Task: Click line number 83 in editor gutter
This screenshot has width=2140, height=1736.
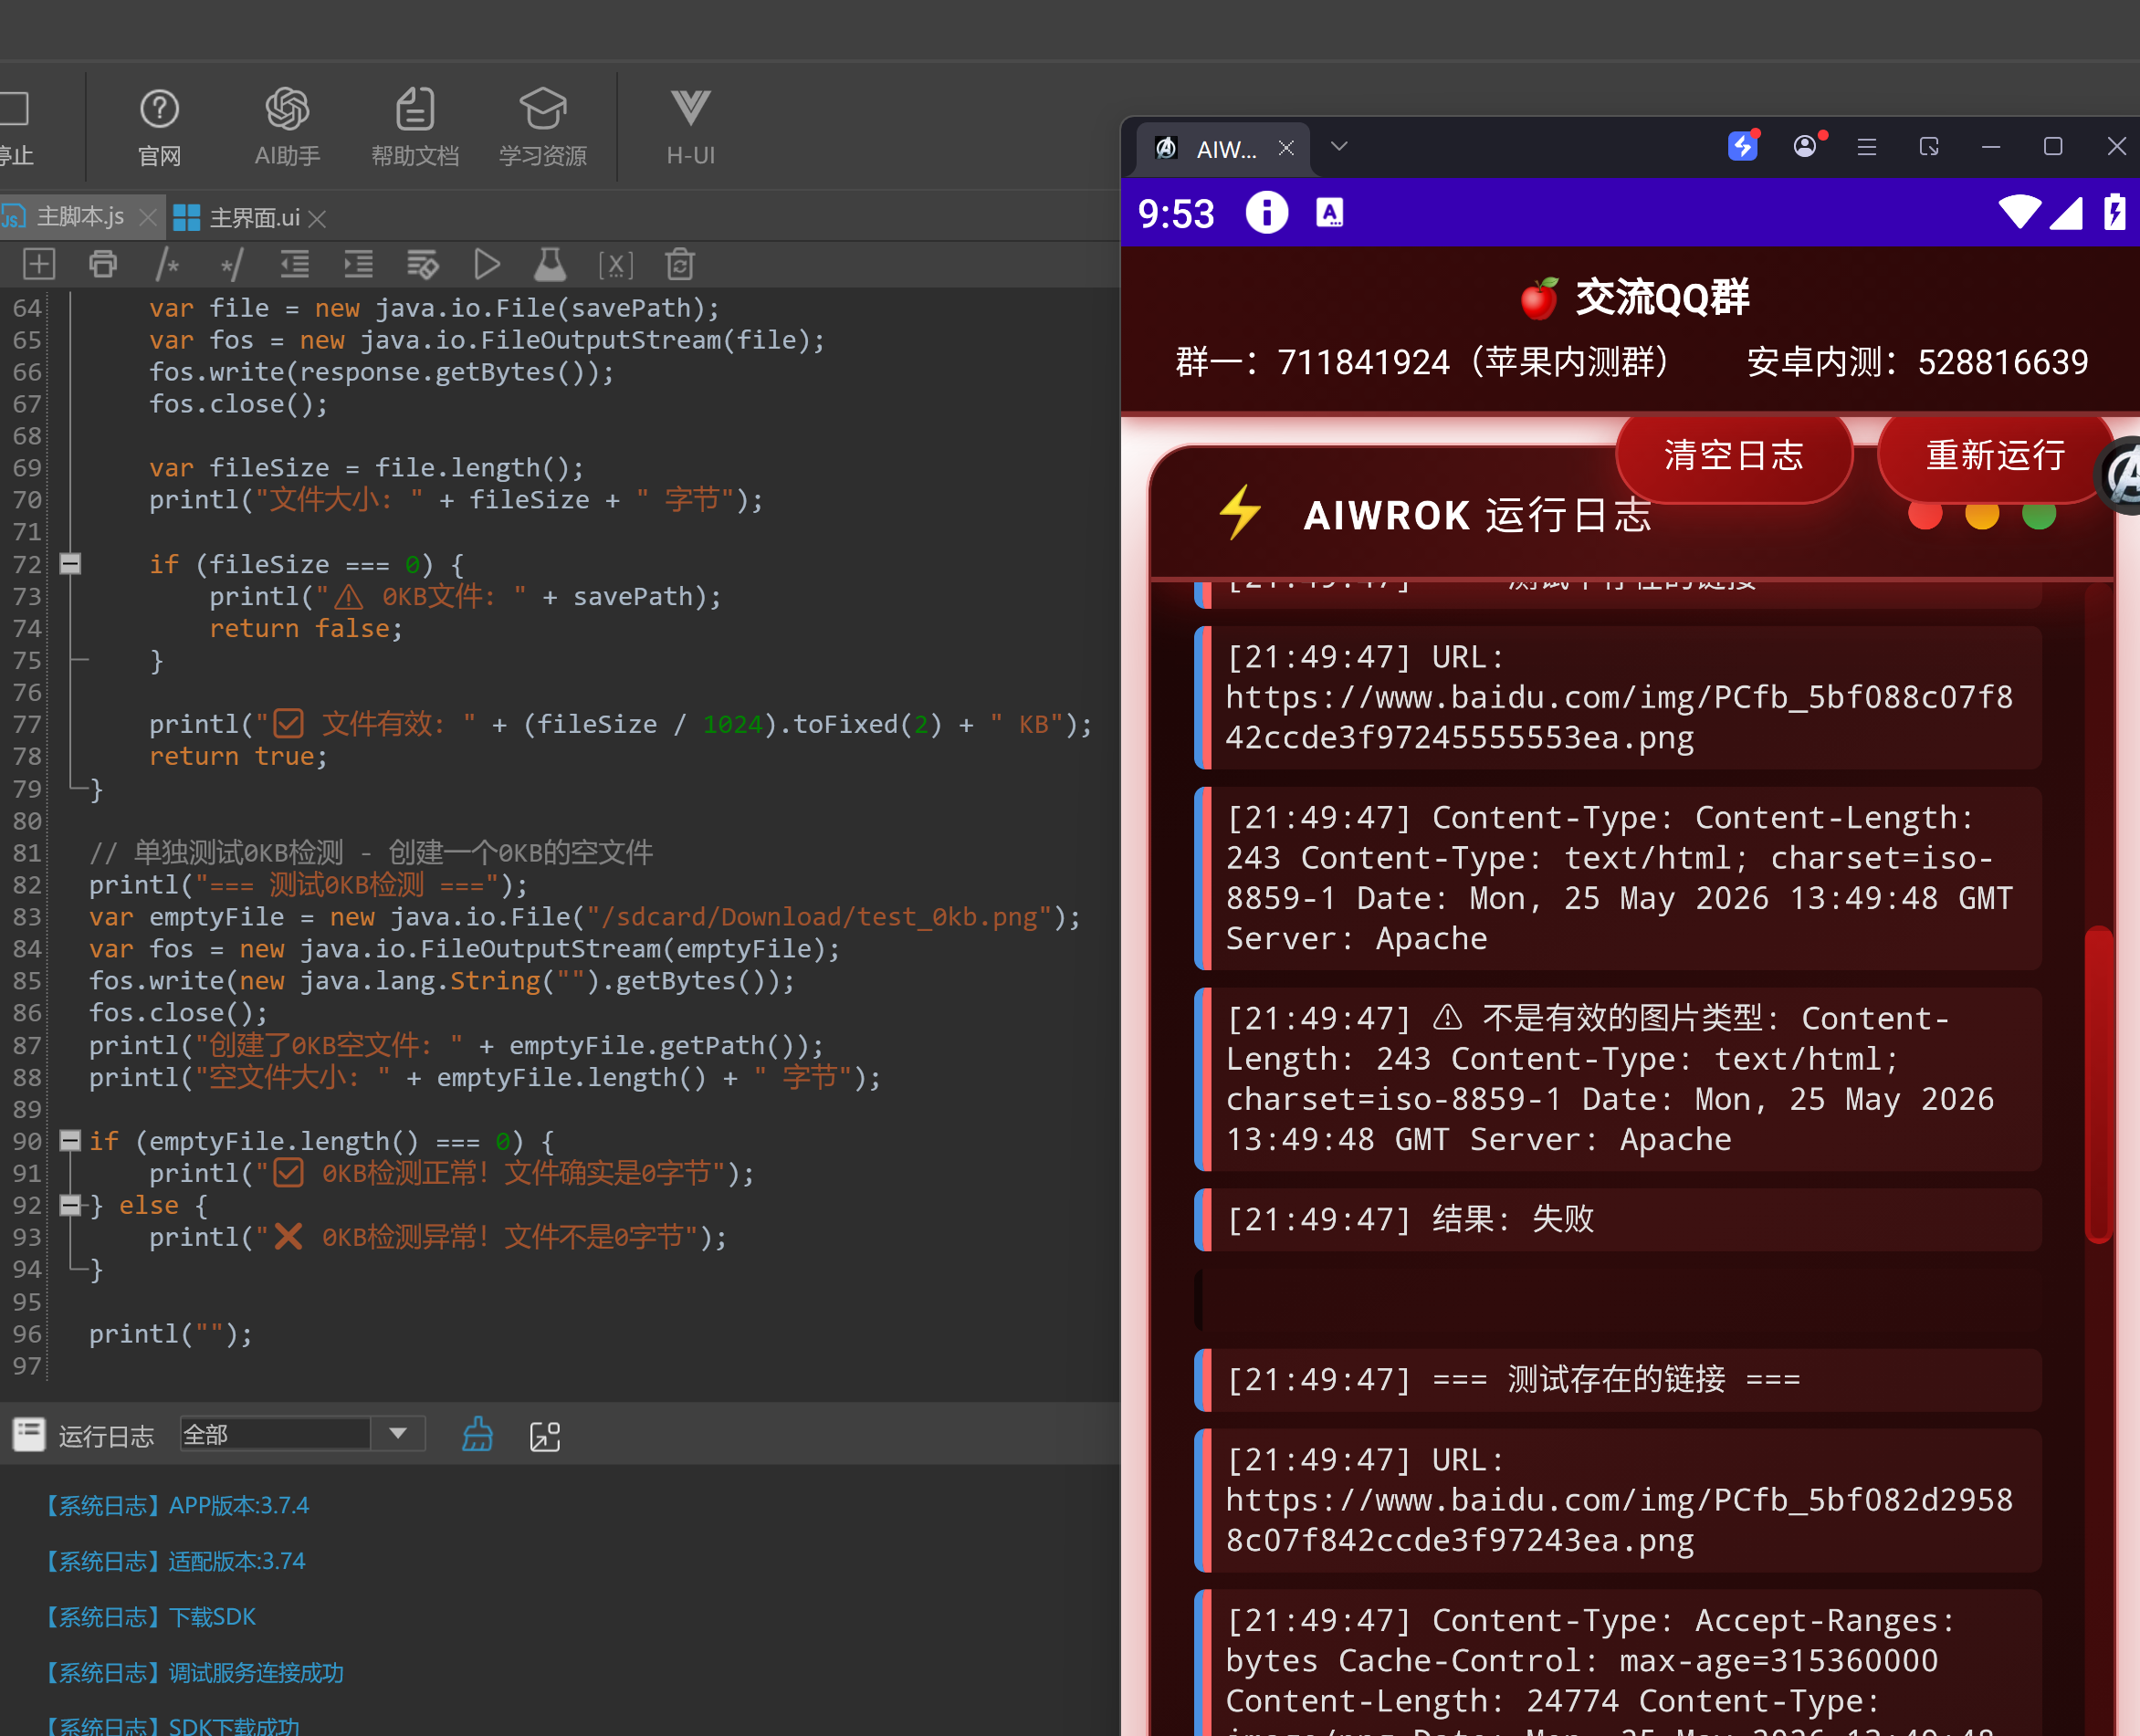Action: (28, 917)
